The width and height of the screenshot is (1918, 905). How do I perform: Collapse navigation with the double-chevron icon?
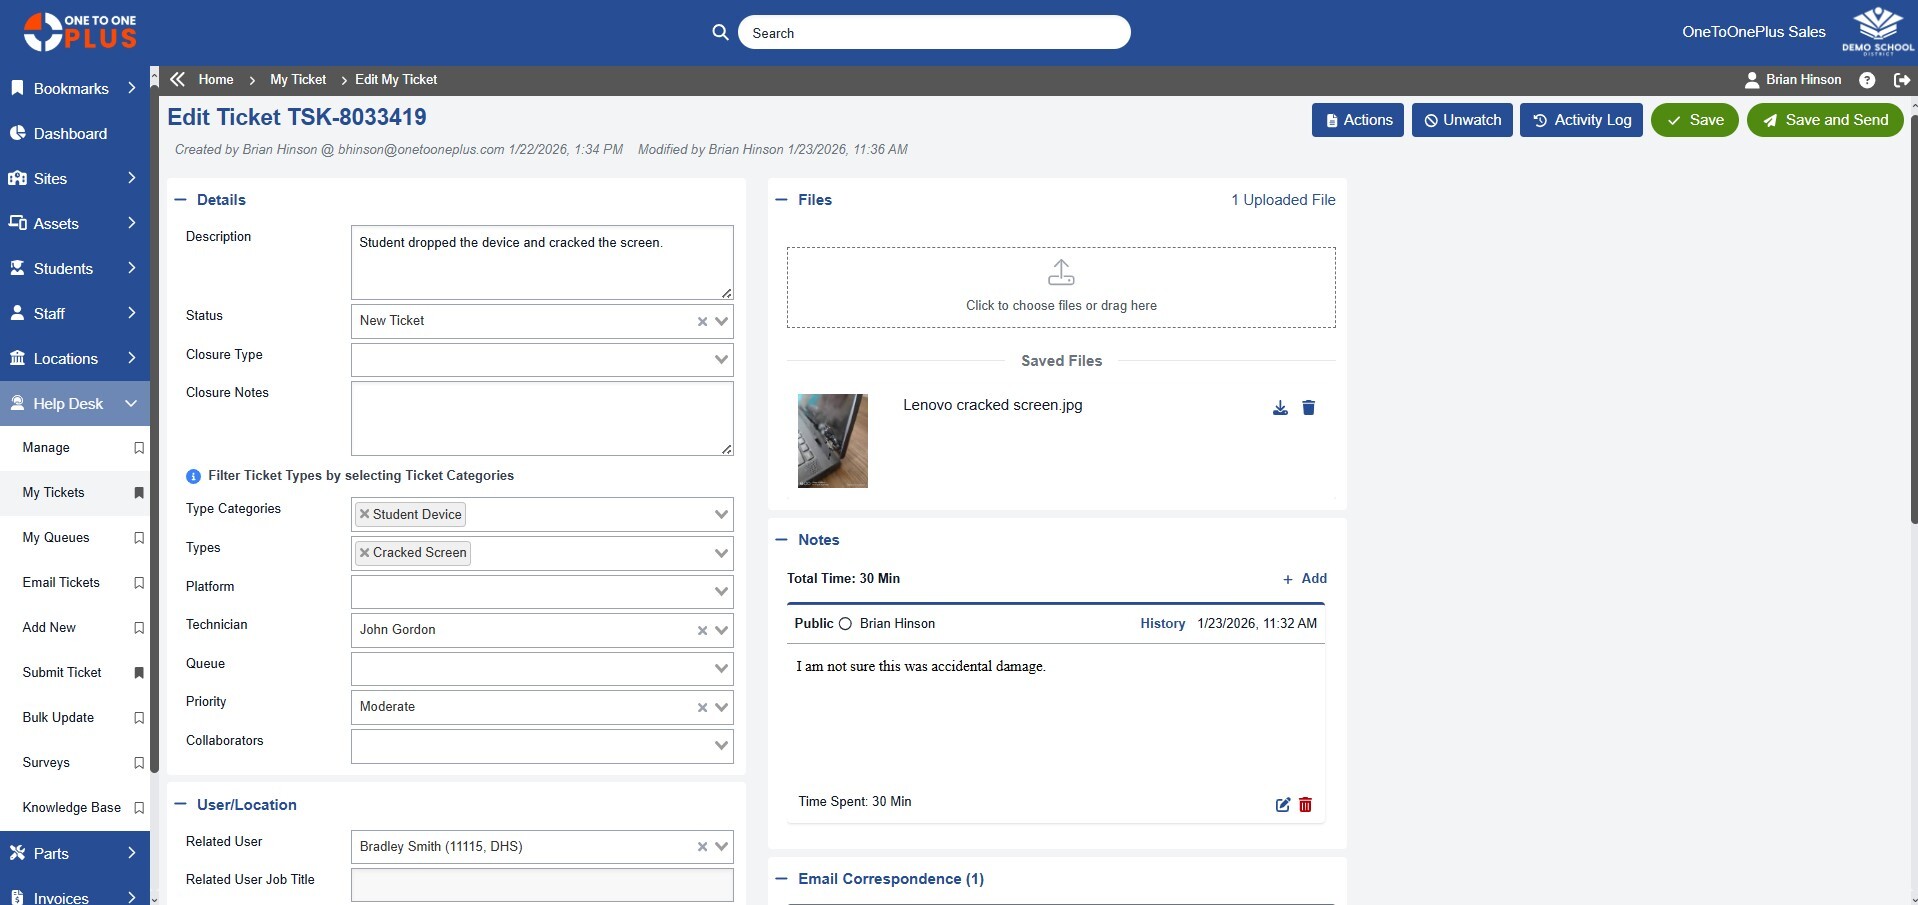177,79
